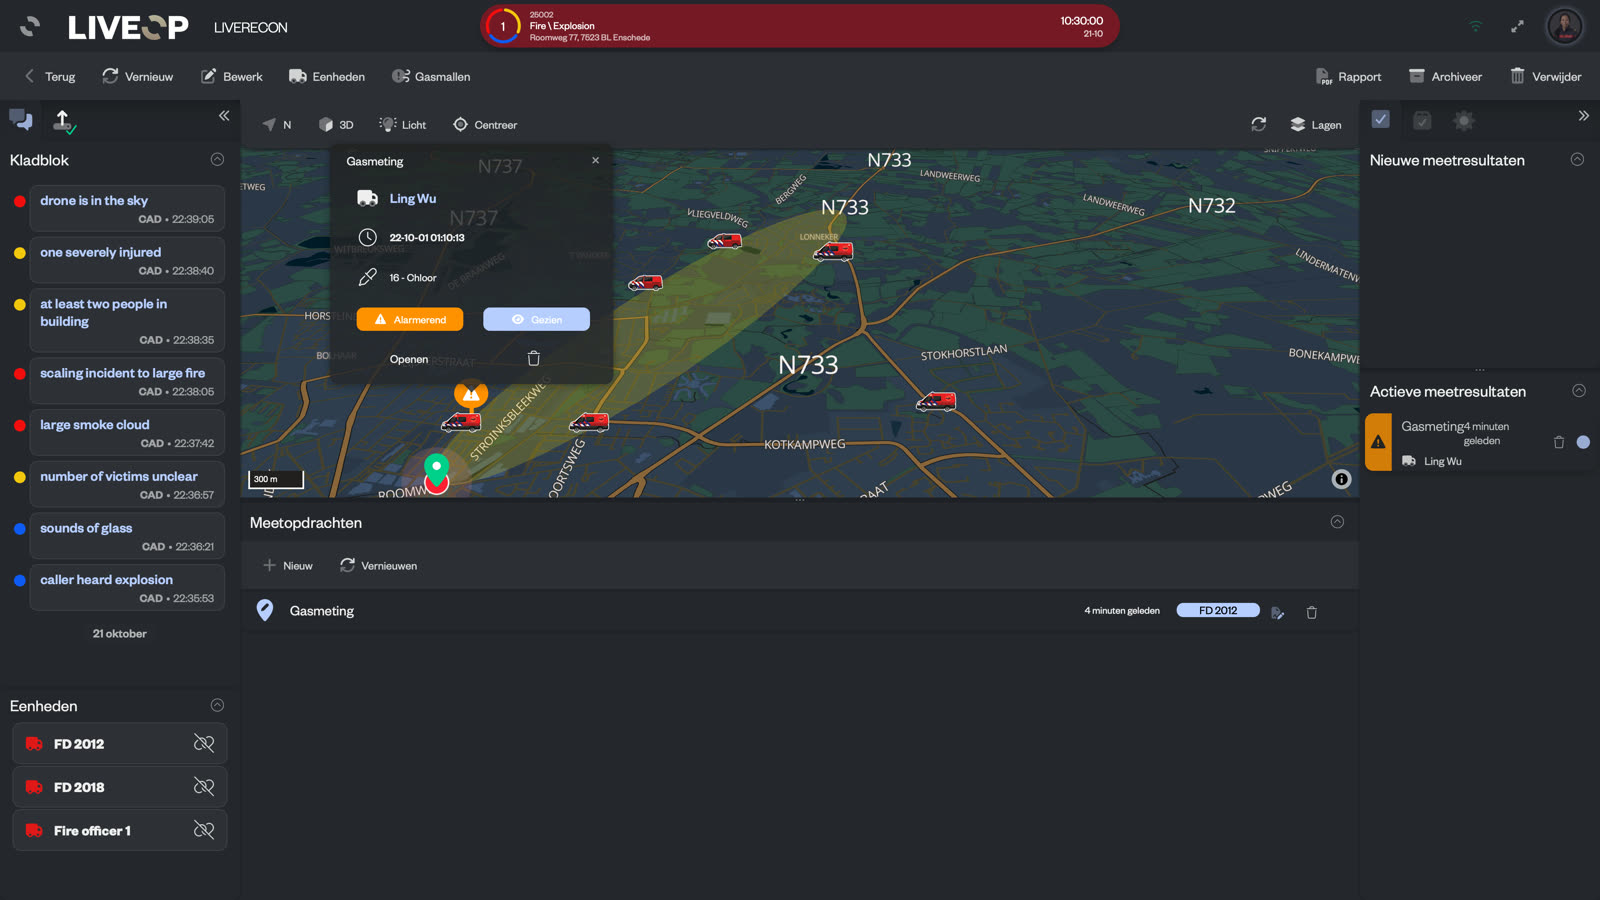Open the map info icon
The image size is (1600, 900).
(x=1342, y=480)
